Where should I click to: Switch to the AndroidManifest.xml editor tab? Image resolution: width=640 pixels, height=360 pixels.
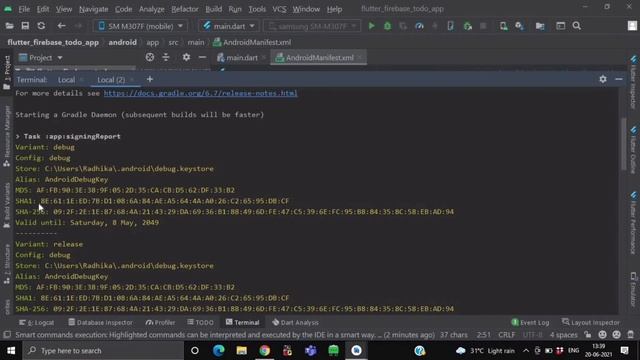(319, 58)
